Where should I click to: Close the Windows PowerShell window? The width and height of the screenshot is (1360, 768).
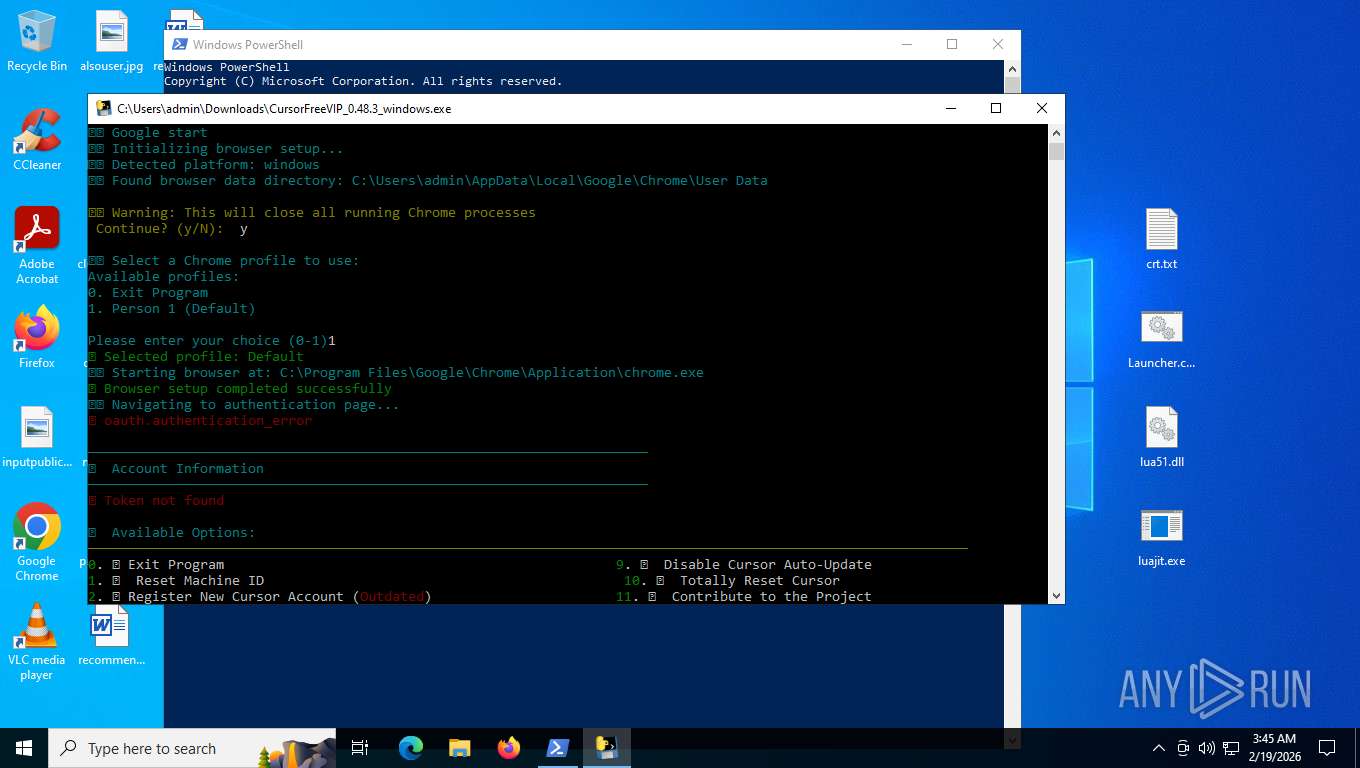[998, 44]
